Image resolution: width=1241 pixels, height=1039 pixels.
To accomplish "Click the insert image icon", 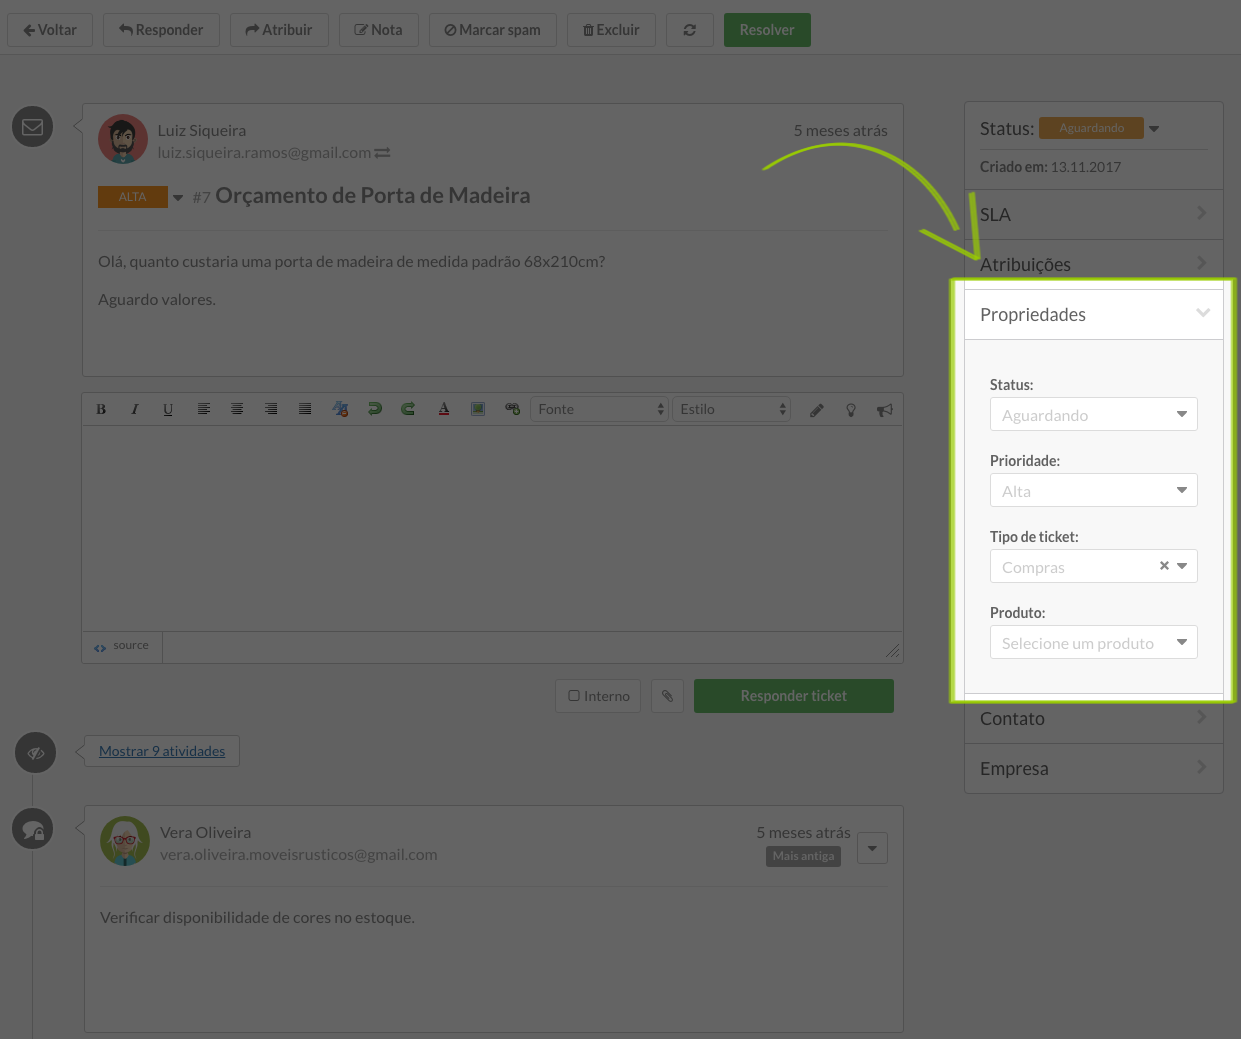I will [478, 410].
